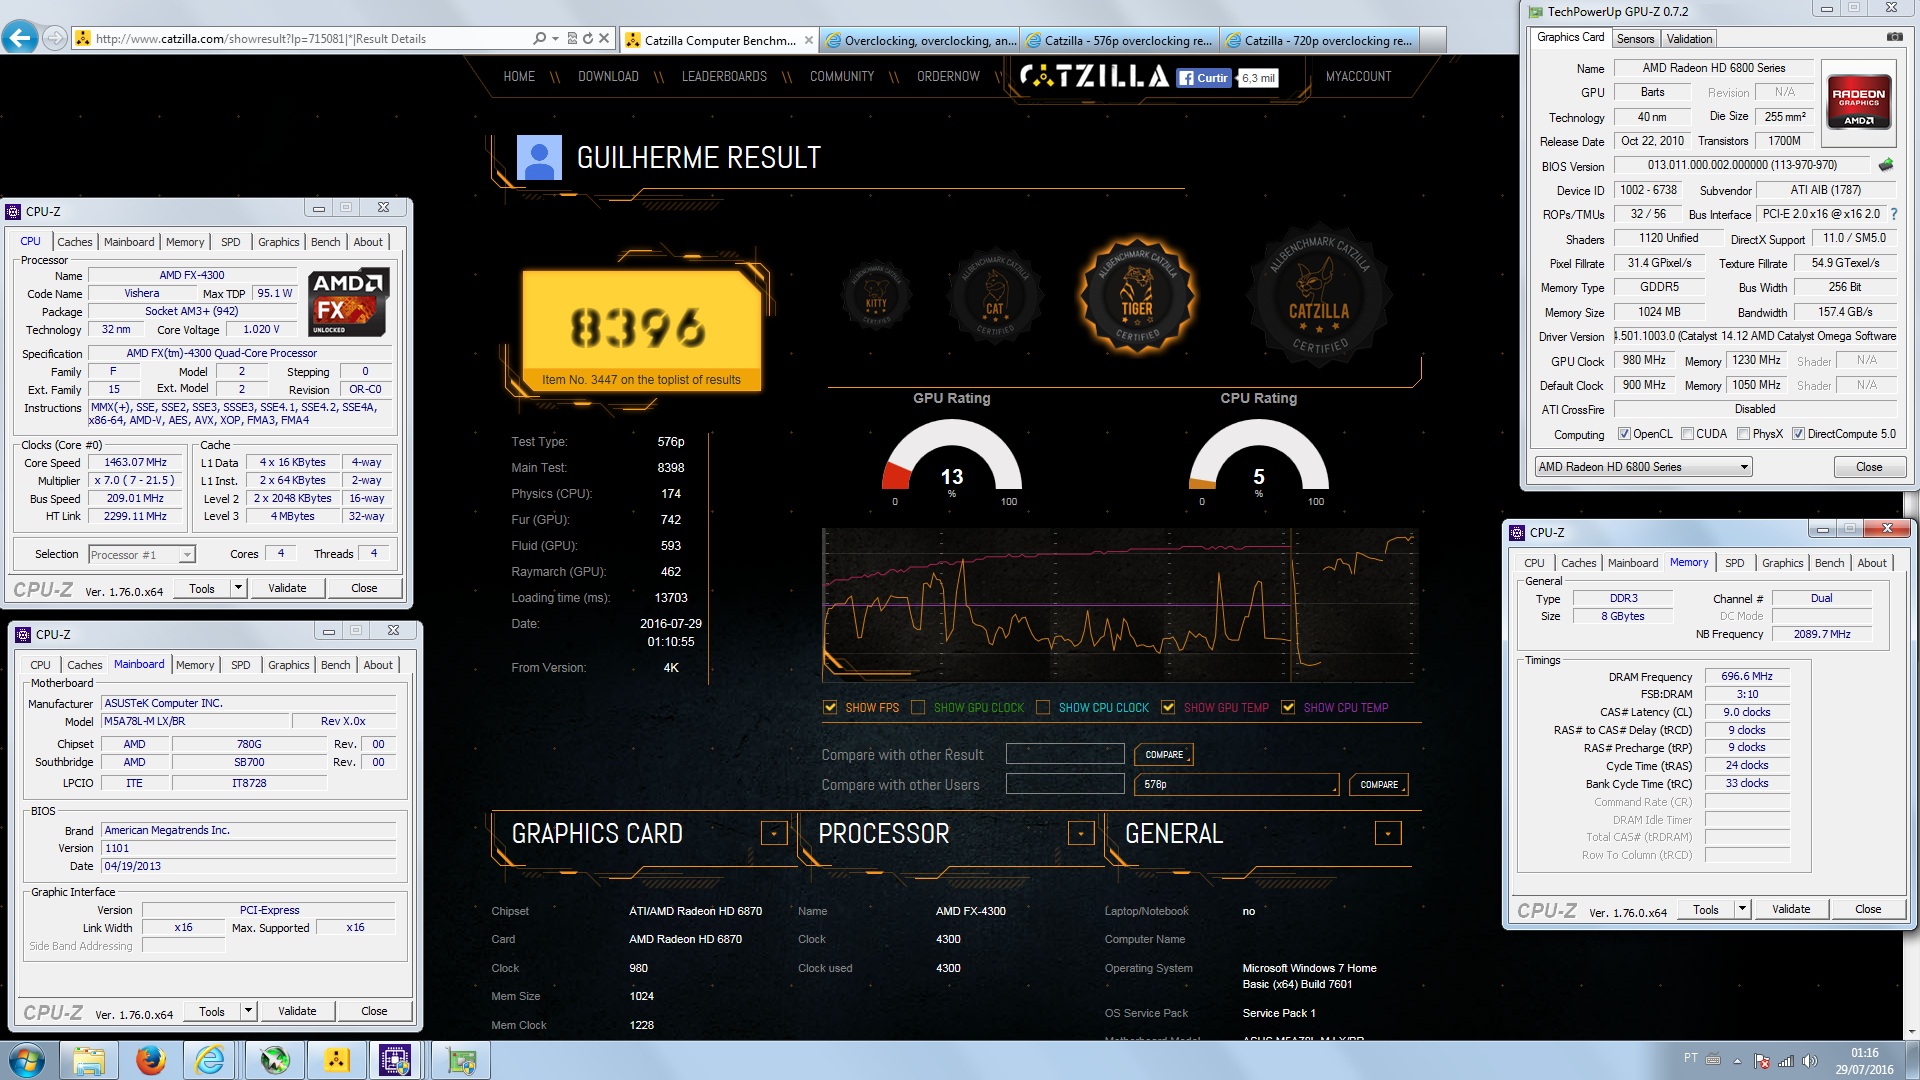Toggle the SHOW CPU CLOCK checkbox
This screenshot has width=1920, height=1080.
(x=1043, y=707)
